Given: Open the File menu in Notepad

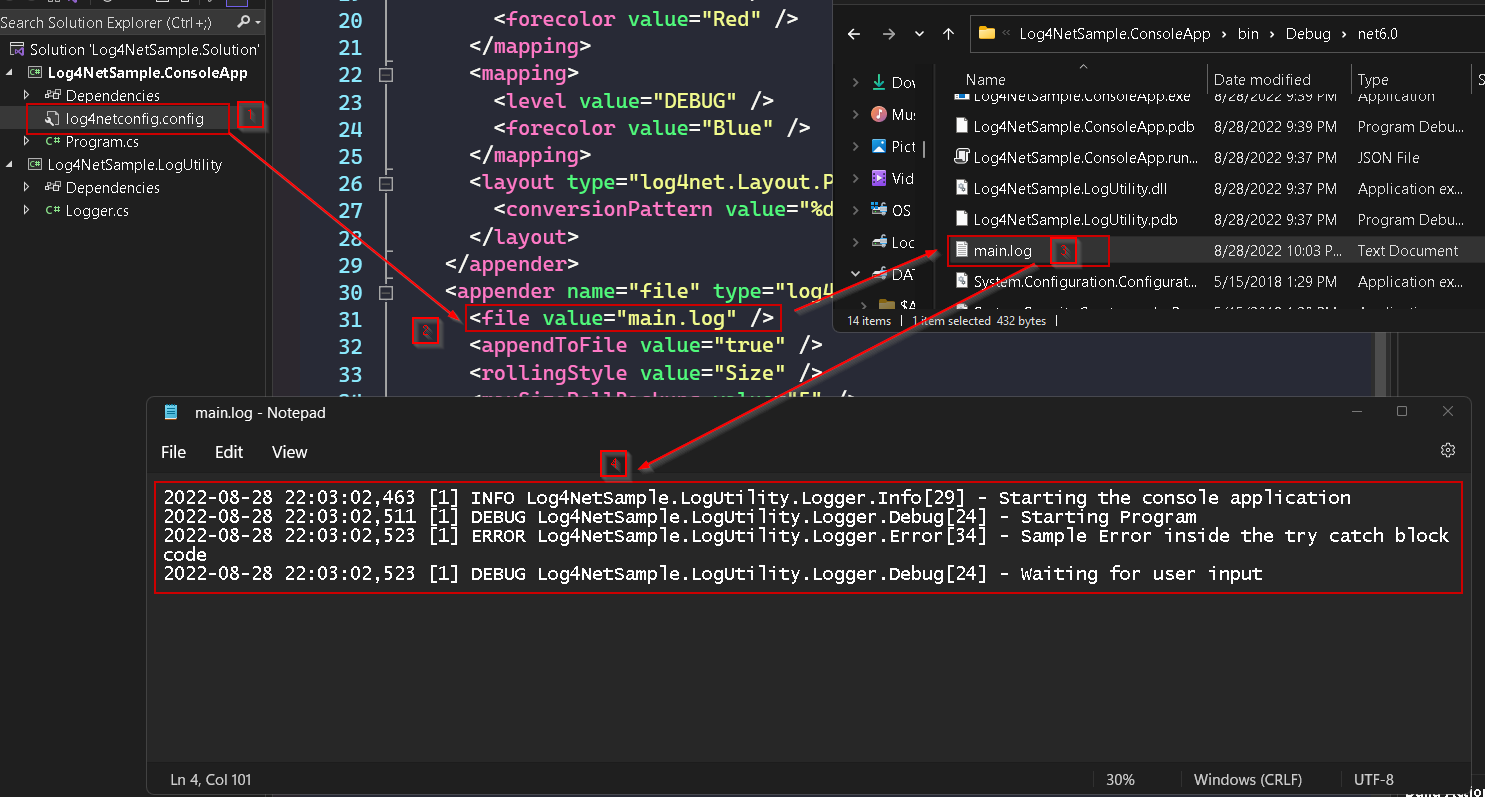Looking at the screenshot, I should [173, 452].
